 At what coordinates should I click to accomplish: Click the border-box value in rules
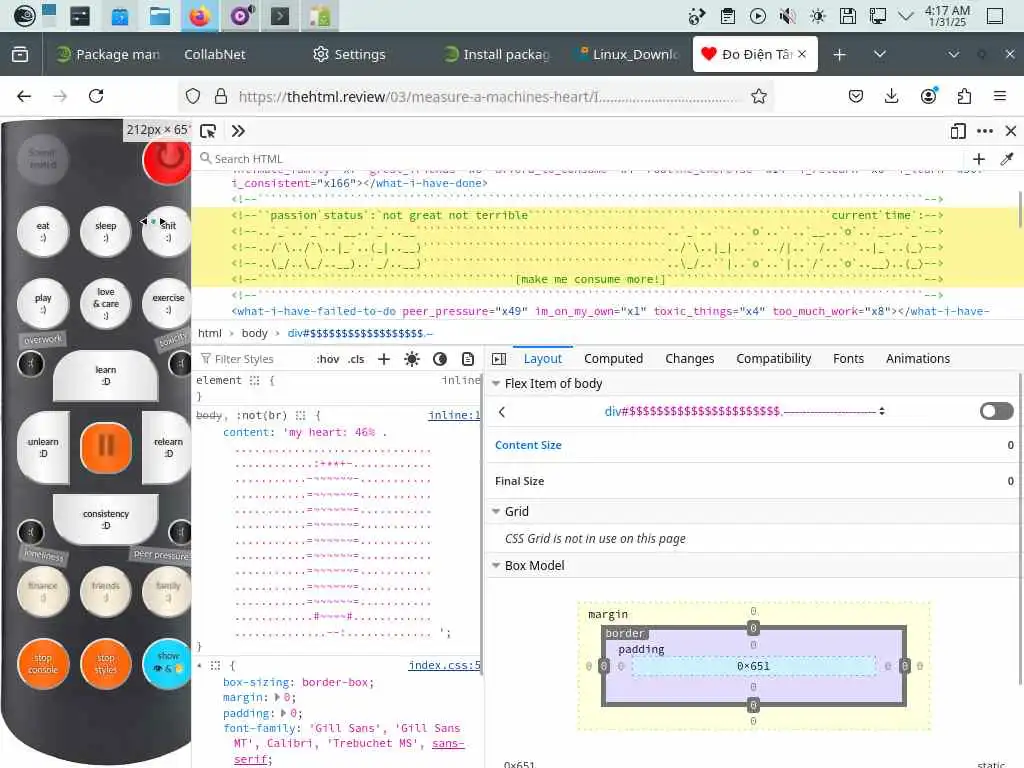coord(336,682)
